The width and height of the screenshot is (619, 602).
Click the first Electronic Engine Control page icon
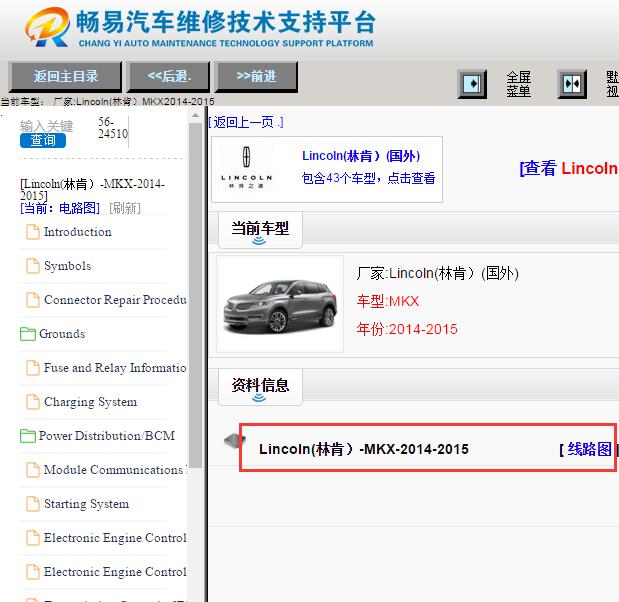click(x=33, y=538)
